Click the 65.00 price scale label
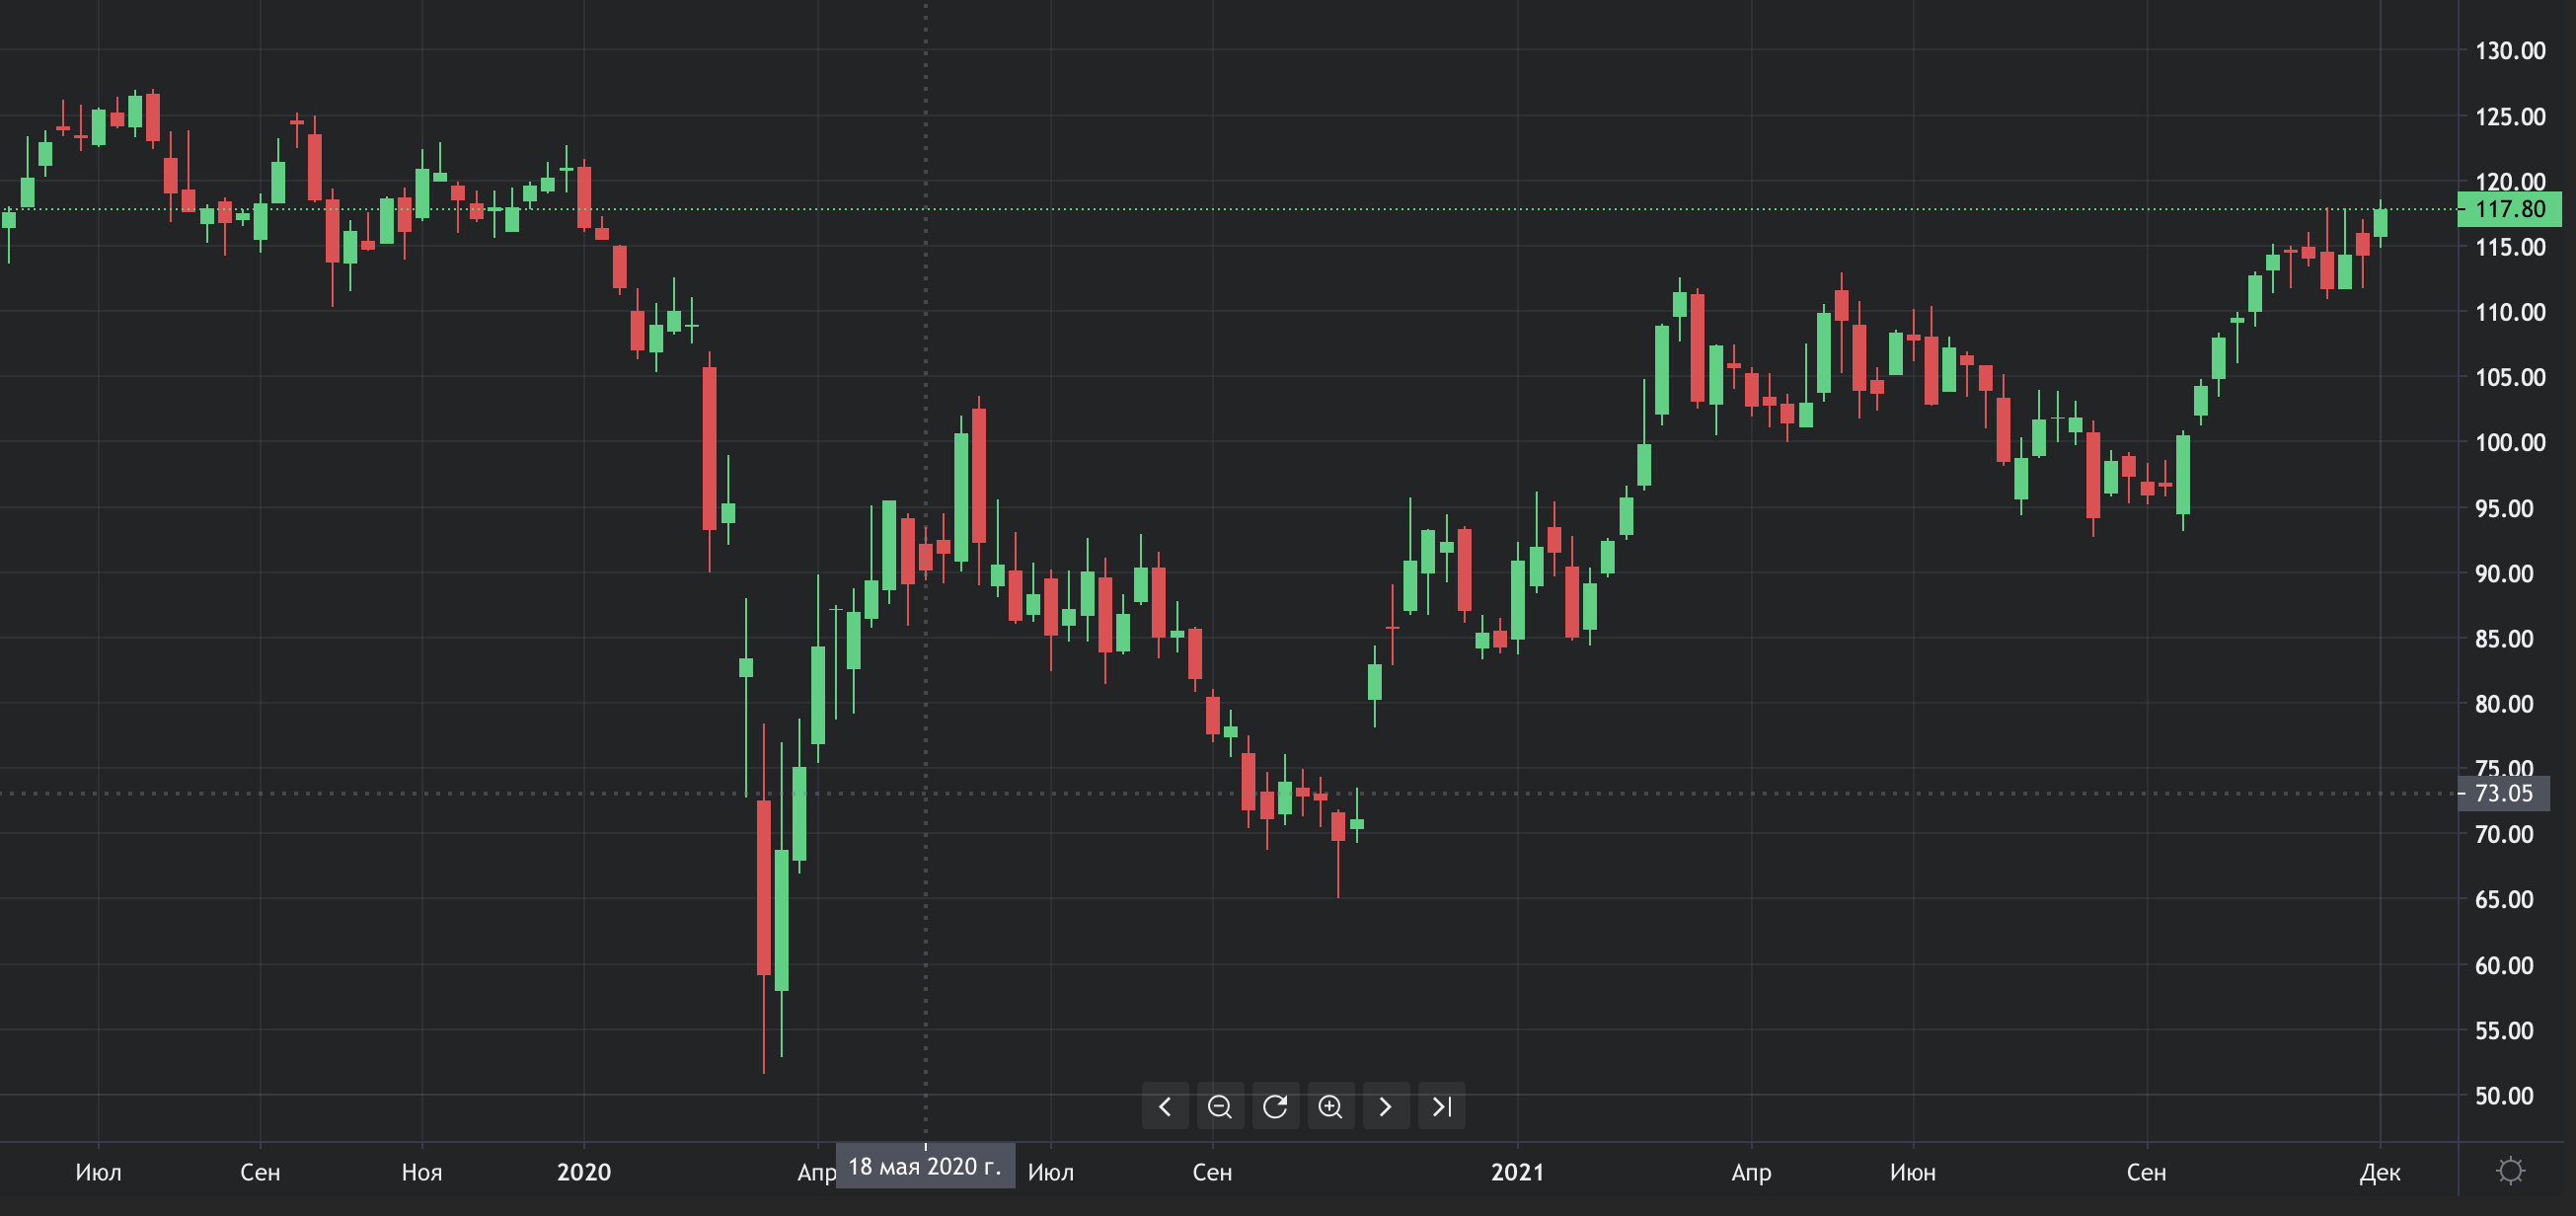2576x1216 pixels. point(2504,900)
